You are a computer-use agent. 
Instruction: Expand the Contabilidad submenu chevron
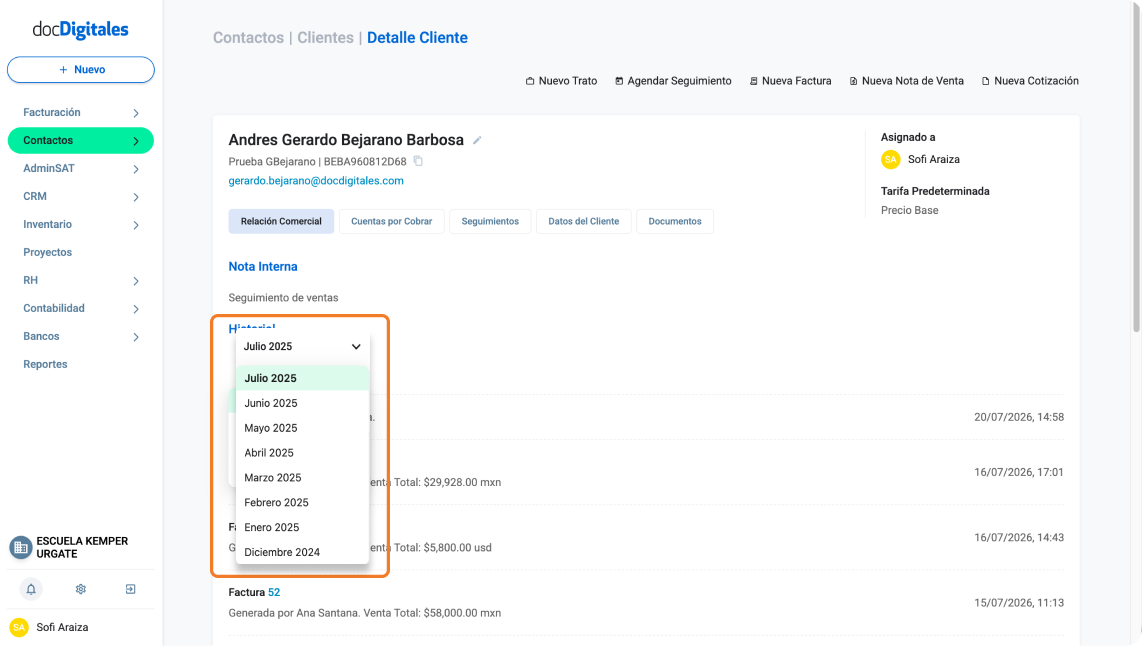point(136,309)
